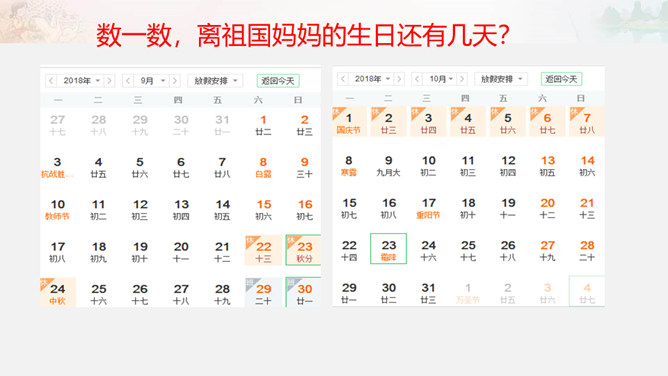Image resolution: width=668 pixels, height=376 pixels.
Task: Open the 2018年 dropdown in September calendar
Action: point(81,80)
